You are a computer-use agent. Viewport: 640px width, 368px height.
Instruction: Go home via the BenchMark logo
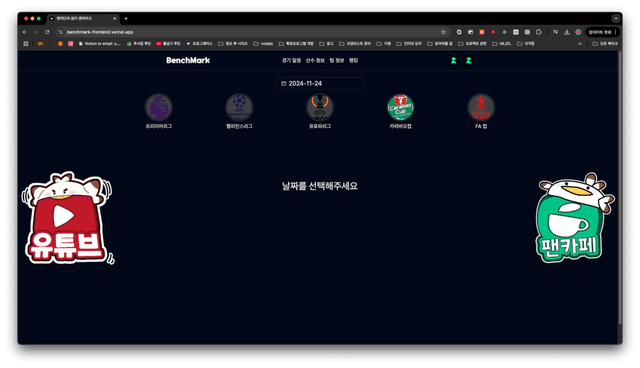pyautogui.click(x=188, y=60)
